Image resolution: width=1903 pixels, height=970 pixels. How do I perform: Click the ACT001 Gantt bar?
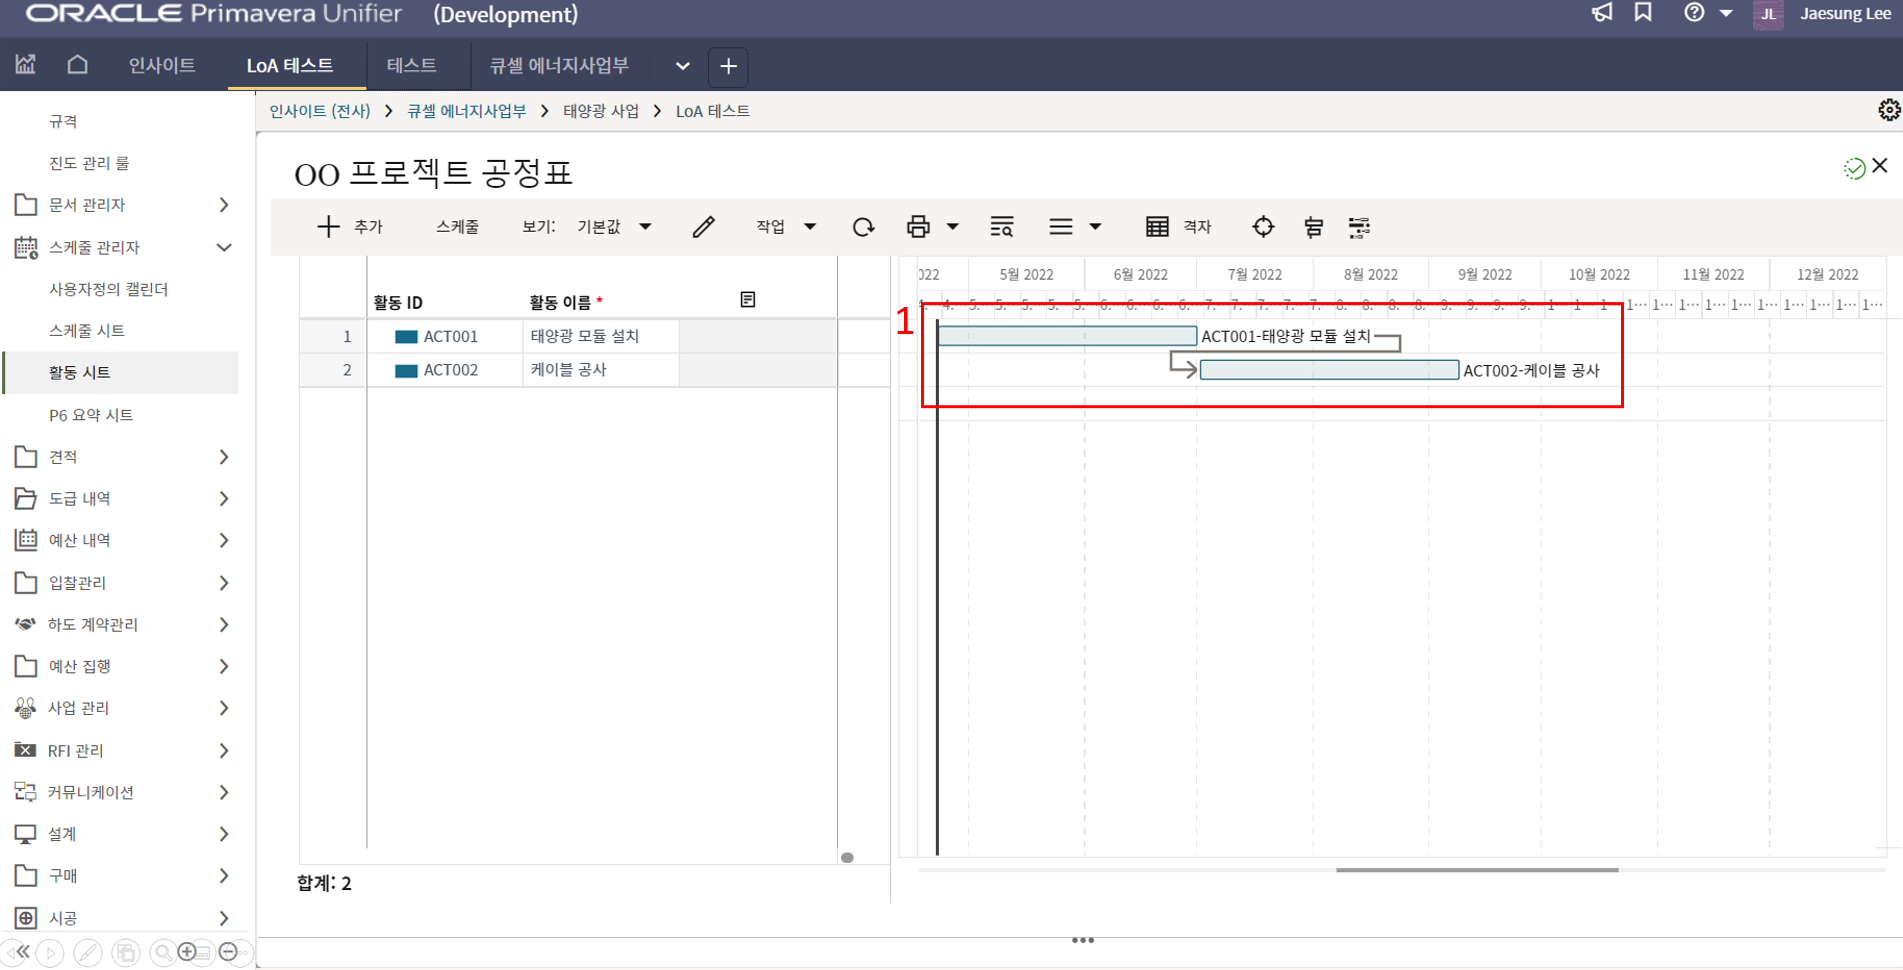[1066, 336]
